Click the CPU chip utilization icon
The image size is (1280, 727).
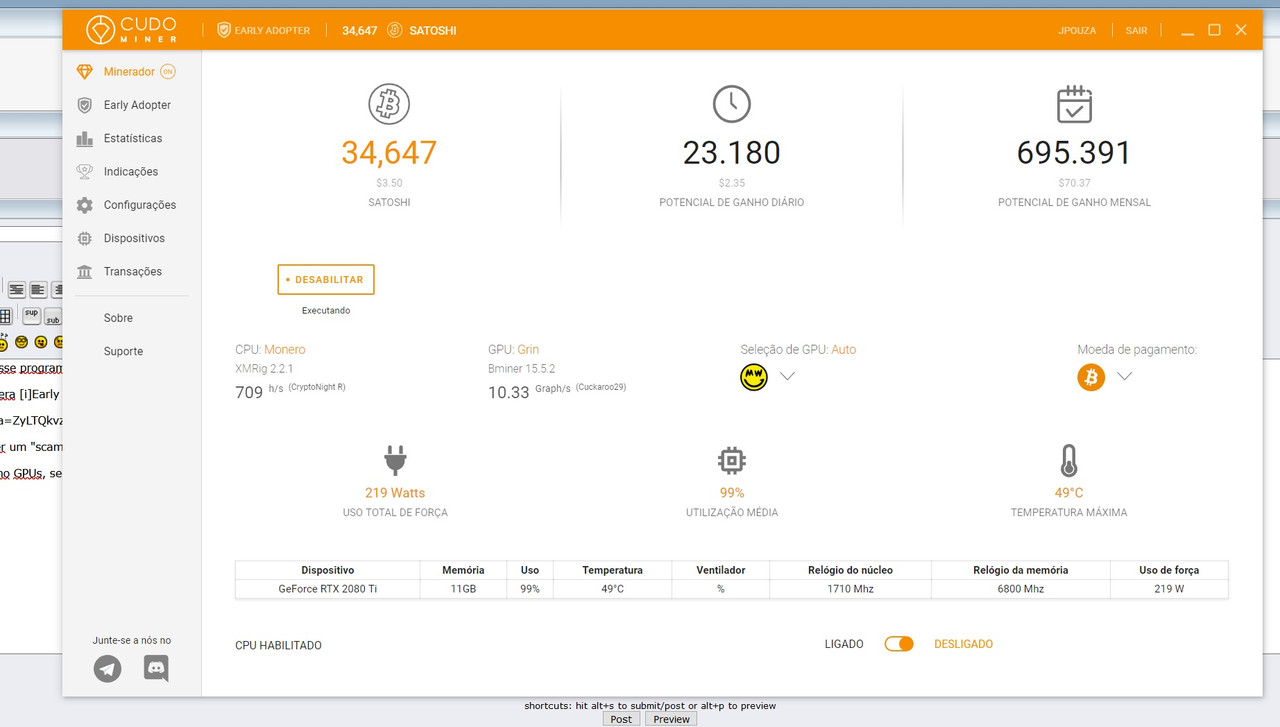tap(732, 460)
